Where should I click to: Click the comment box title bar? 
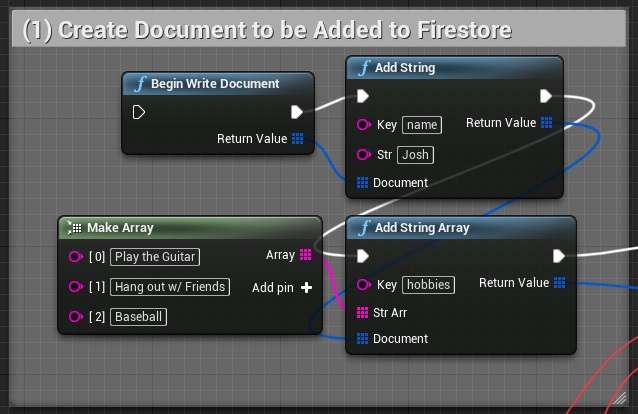point(319,28)
